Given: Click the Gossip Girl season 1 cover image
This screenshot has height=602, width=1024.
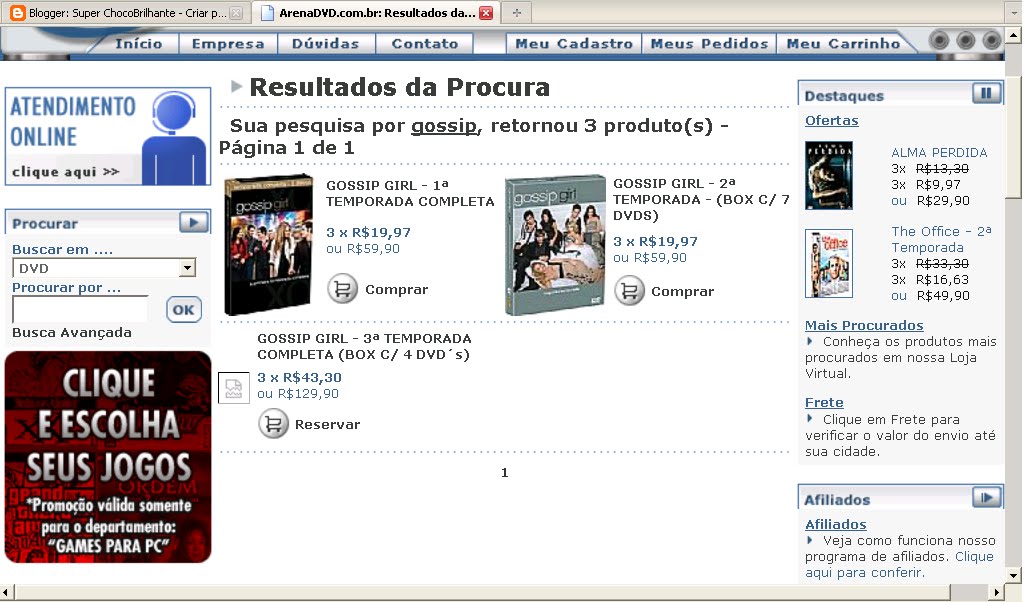Looking at the screenshot, I should (x=268, y=244).
